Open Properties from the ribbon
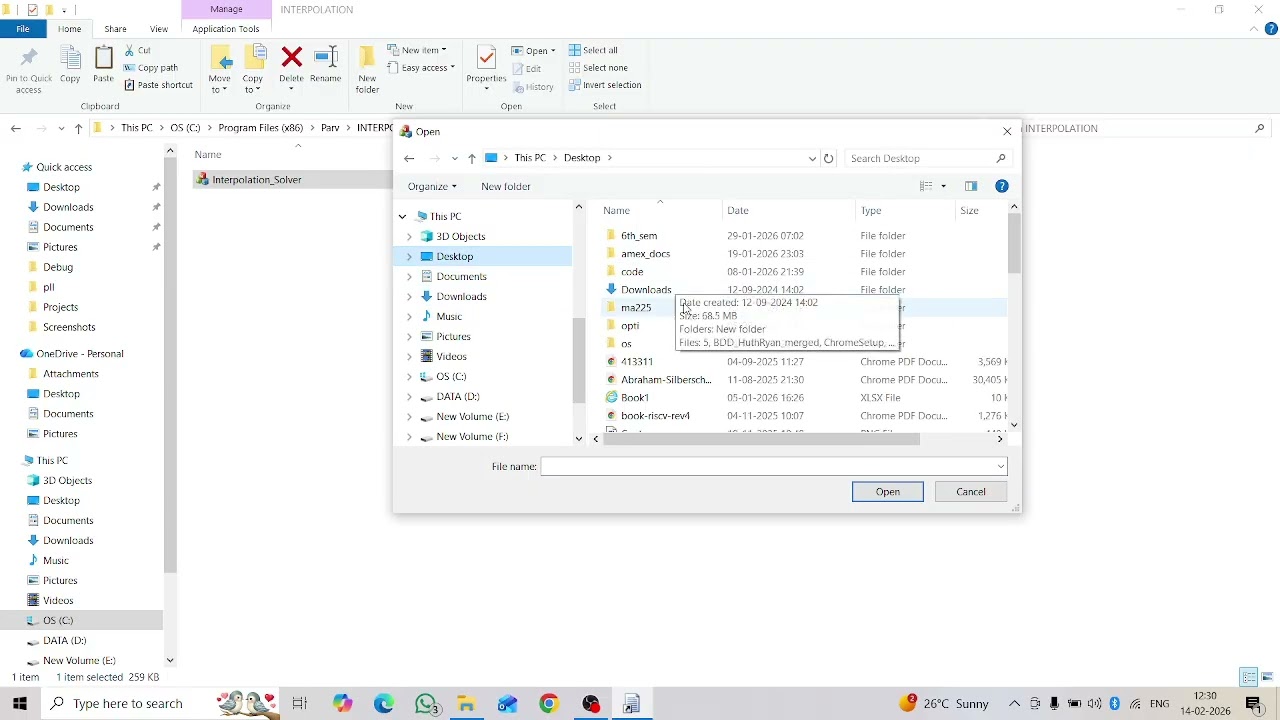This screenshot has height=720, width=1280. tap(486, 66)
